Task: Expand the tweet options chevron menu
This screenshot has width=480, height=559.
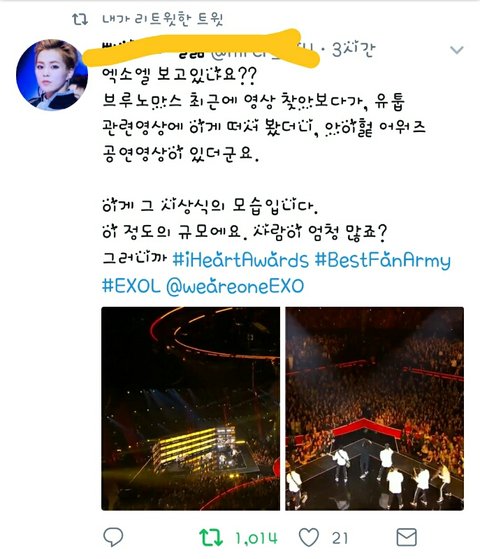Action: point(456,50)
